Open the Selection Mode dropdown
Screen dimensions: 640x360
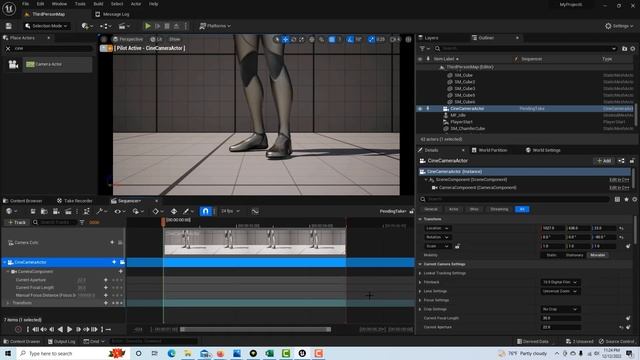tap(46, 26)
